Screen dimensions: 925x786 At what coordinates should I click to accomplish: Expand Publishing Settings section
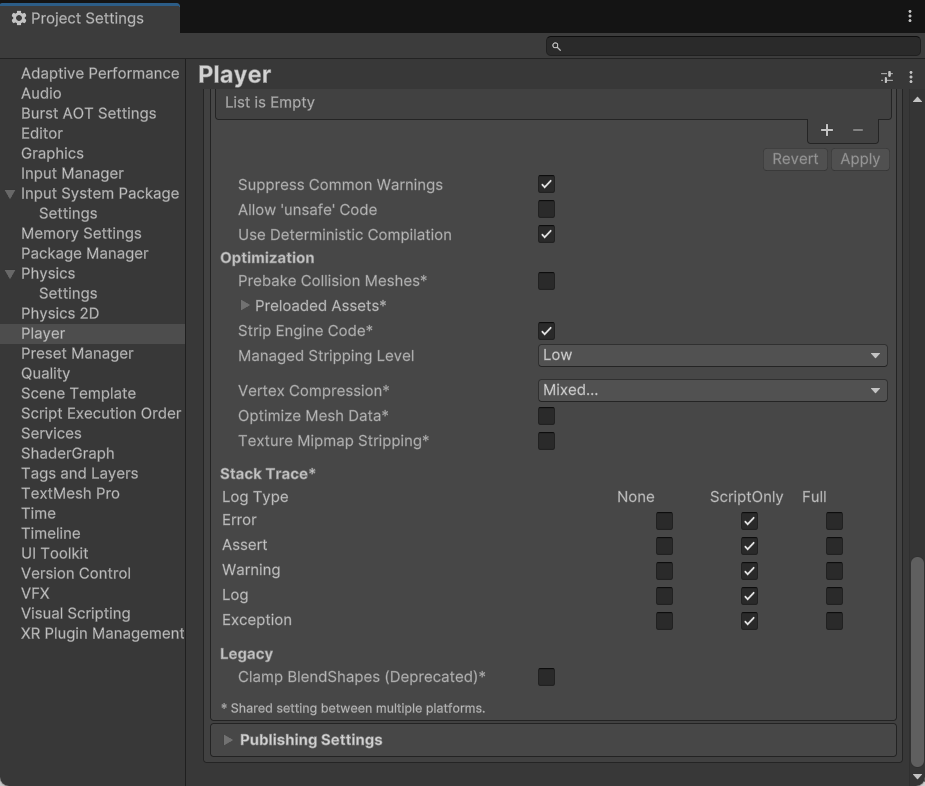click(228, 740)
